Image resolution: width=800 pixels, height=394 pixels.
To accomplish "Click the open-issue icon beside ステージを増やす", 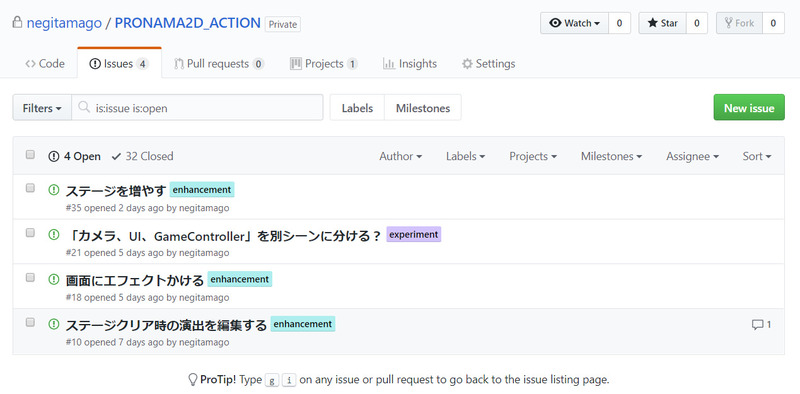I will click(x=54, y=190).
